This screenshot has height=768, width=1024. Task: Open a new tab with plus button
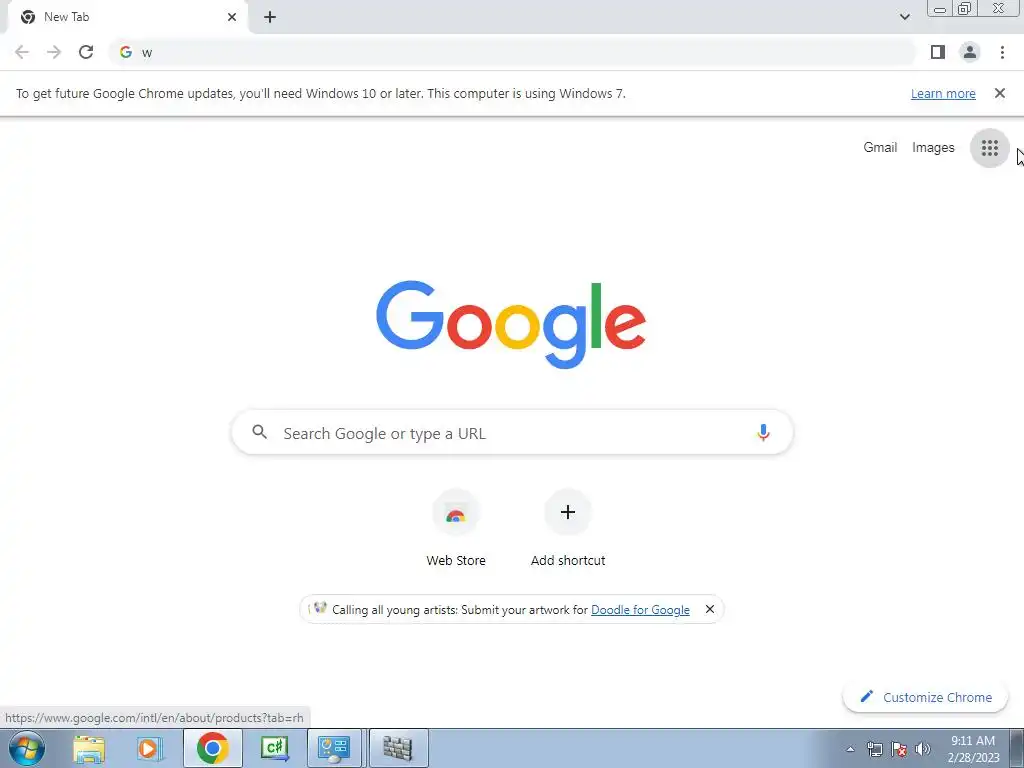click(270, 17)
